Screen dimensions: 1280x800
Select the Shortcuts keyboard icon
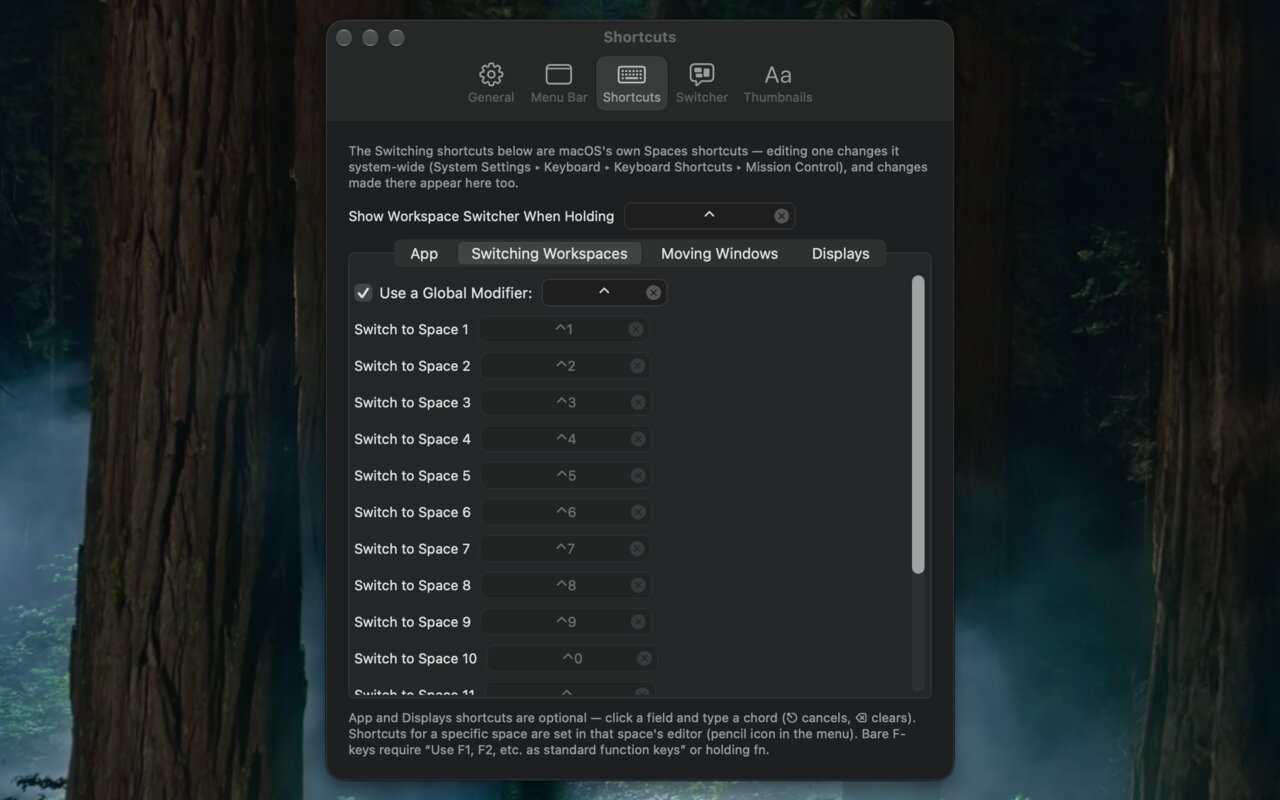[631, 74]
